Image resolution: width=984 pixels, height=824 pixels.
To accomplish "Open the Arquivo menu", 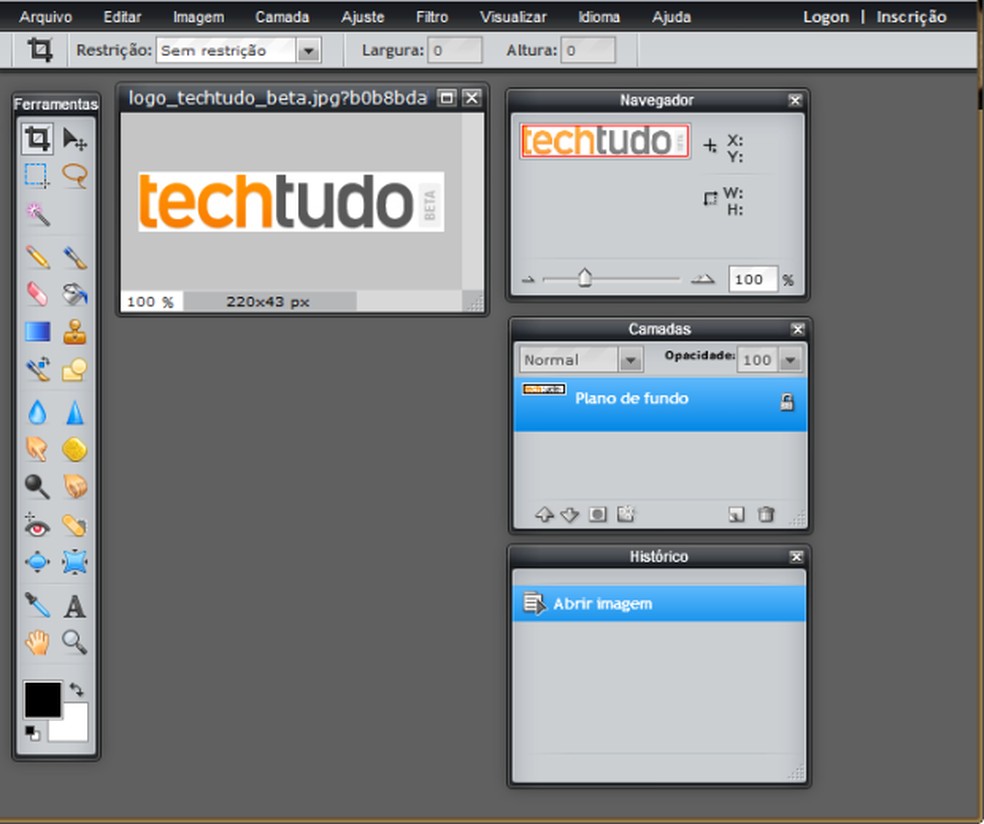I will tap(45, 17).
